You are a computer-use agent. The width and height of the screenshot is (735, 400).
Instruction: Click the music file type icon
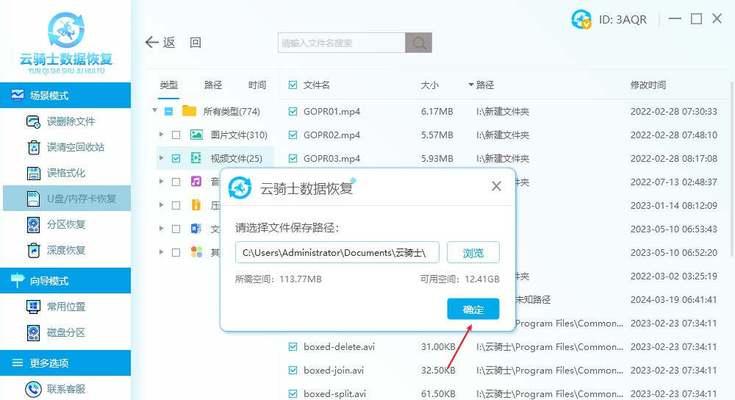(x=196, y=181)
